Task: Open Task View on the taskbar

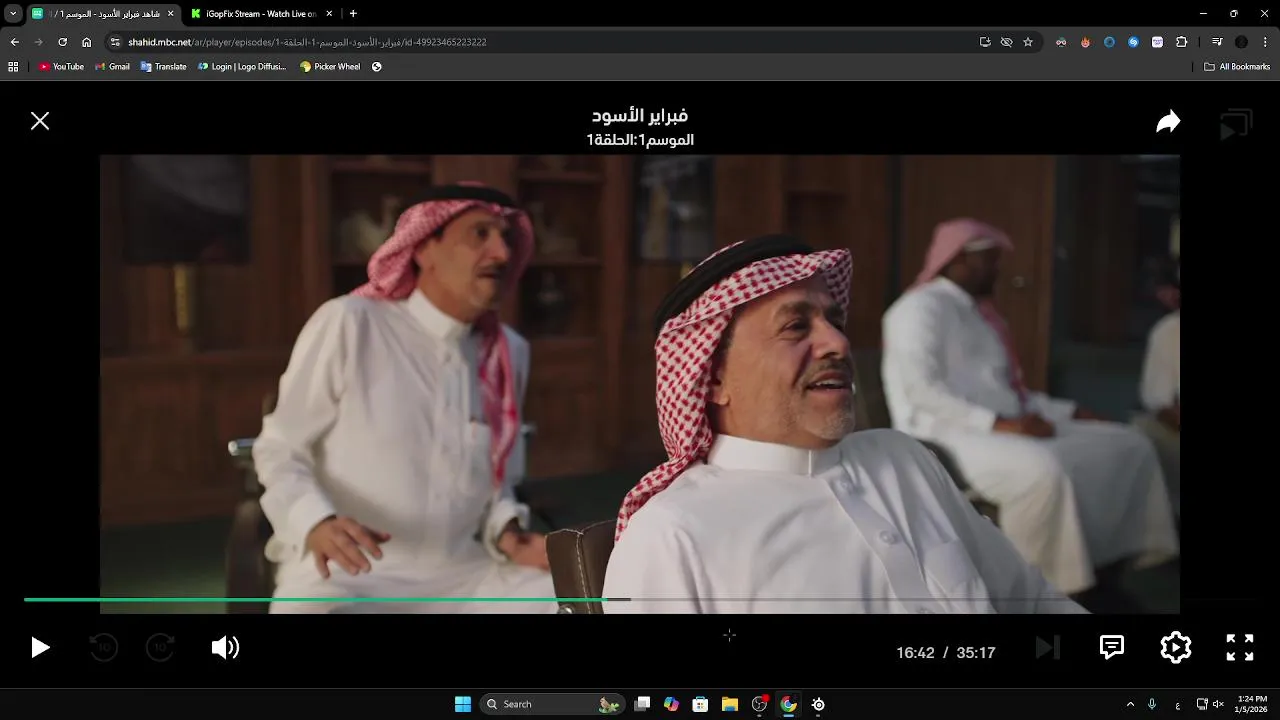Action: click(643, 704)
